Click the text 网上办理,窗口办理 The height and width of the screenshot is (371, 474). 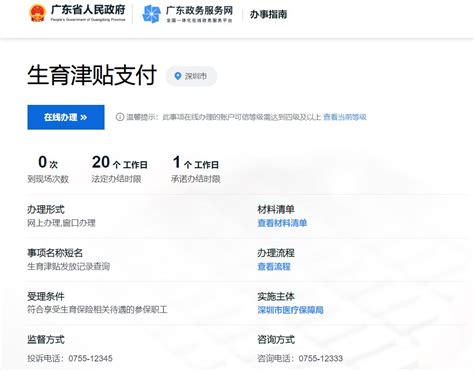pos(61,223)
